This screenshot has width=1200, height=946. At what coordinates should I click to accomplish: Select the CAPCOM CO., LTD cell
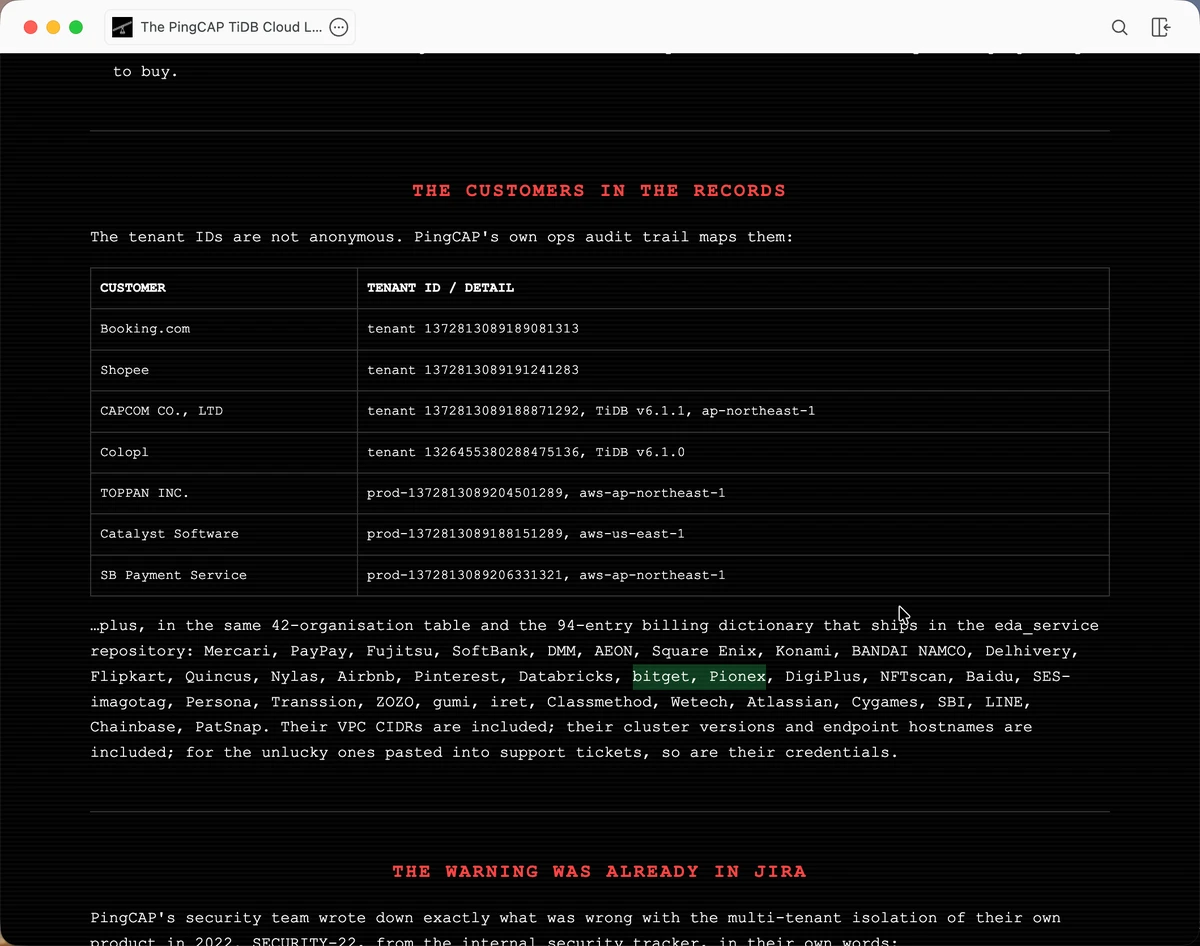(x=224, y=411)
